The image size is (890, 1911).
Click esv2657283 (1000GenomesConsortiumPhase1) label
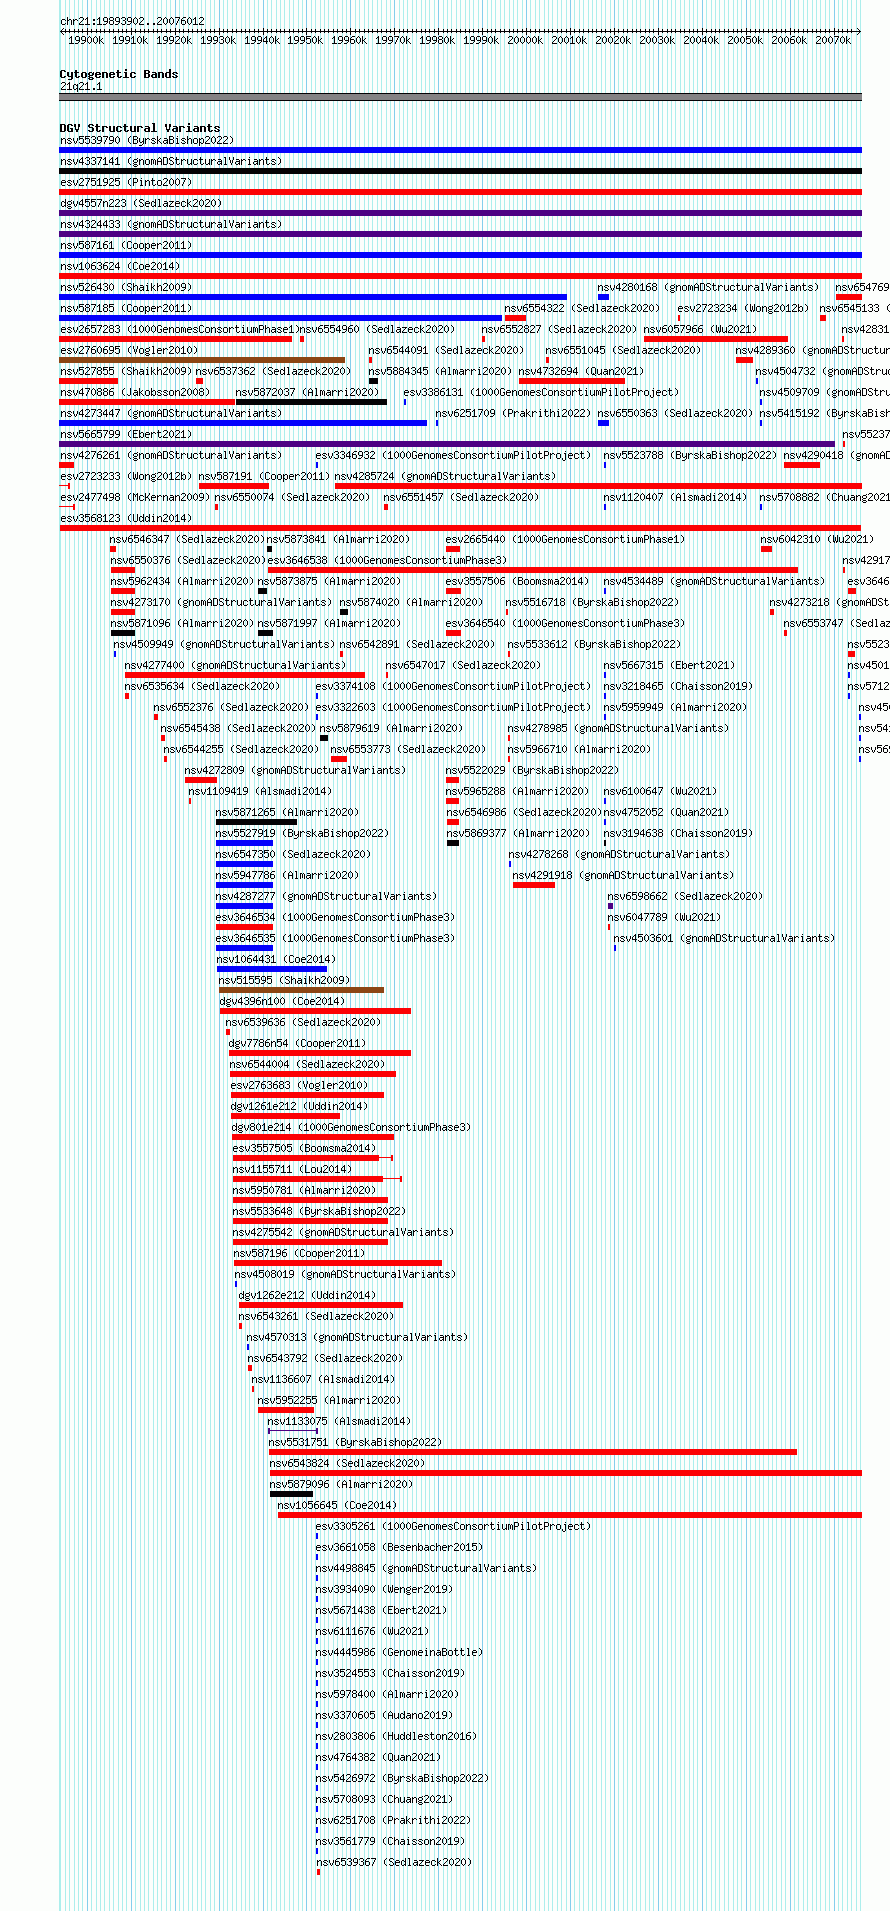pyautogui.click(x=179, y=329)
